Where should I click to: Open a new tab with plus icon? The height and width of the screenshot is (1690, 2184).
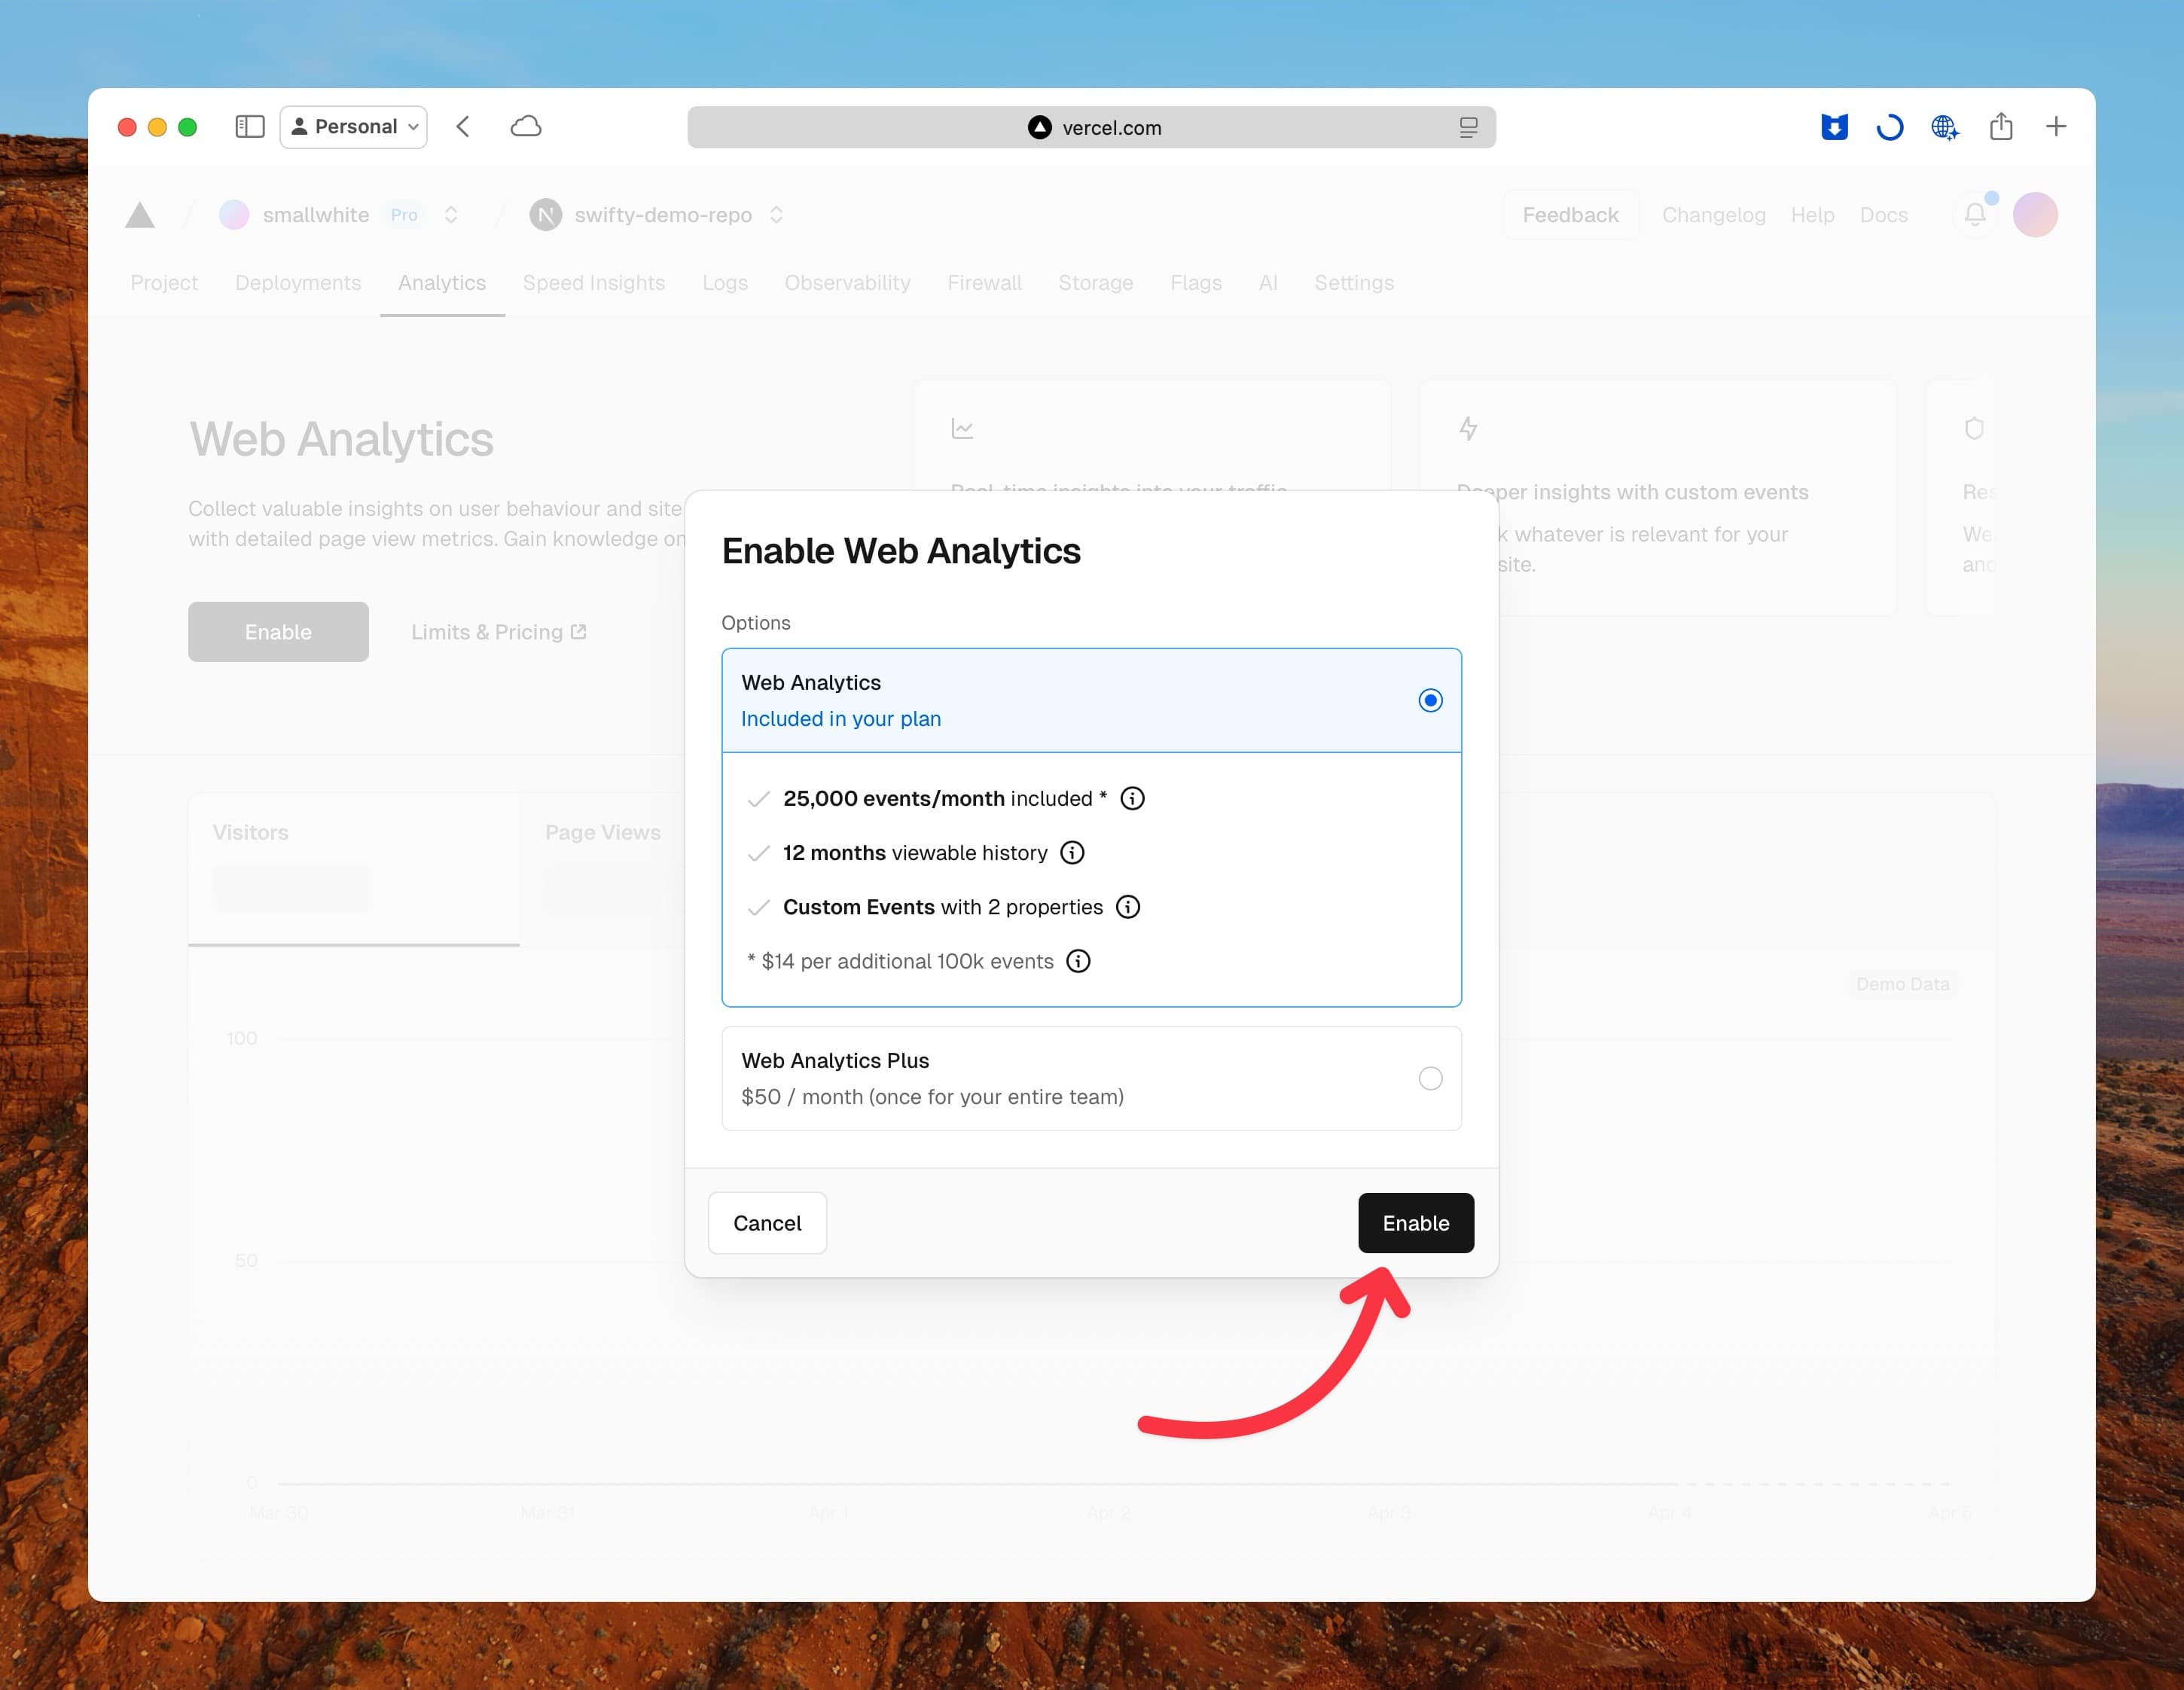click(x=2056, y=127)
